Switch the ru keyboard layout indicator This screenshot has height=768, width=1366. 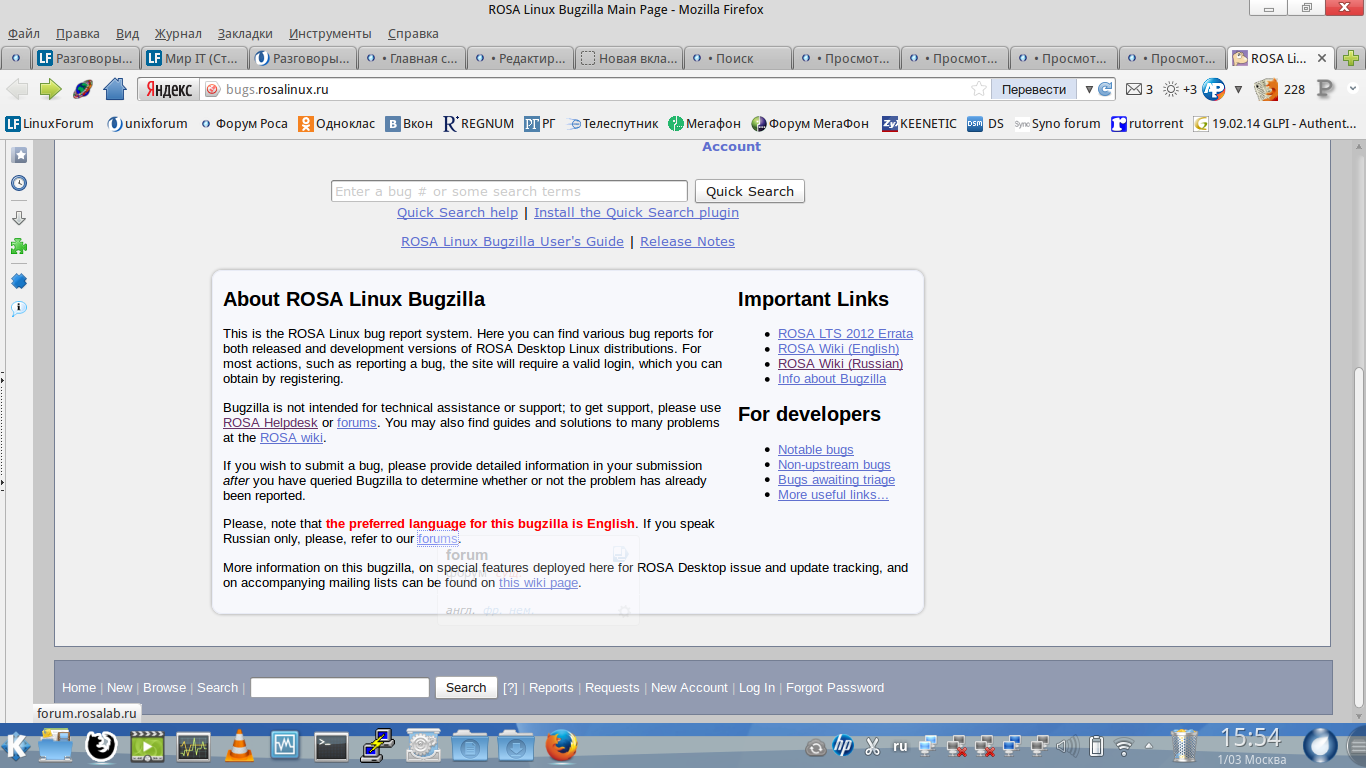[x=900, y=746]
